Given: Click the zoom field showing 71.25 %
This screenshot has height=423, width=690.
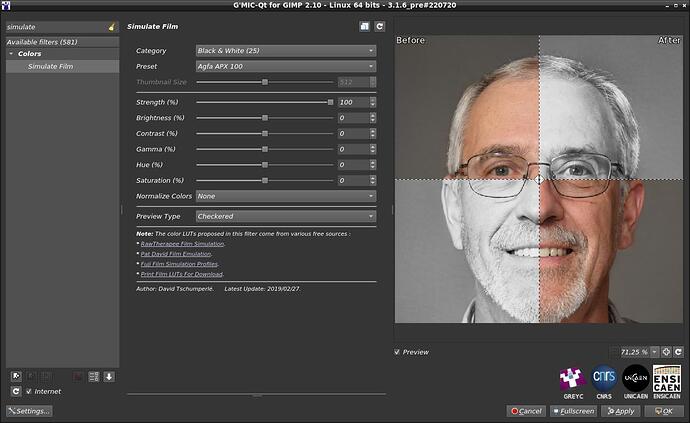Looking at the screenshot, I should click(634, 352).
